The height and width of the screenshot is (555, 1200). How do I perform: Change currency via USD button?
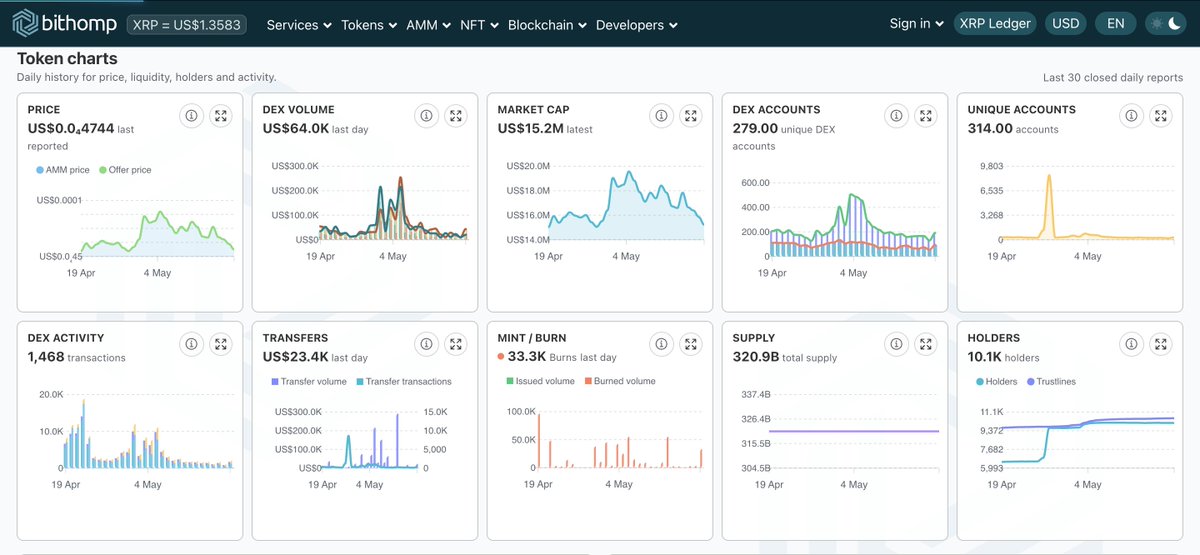1066,23
